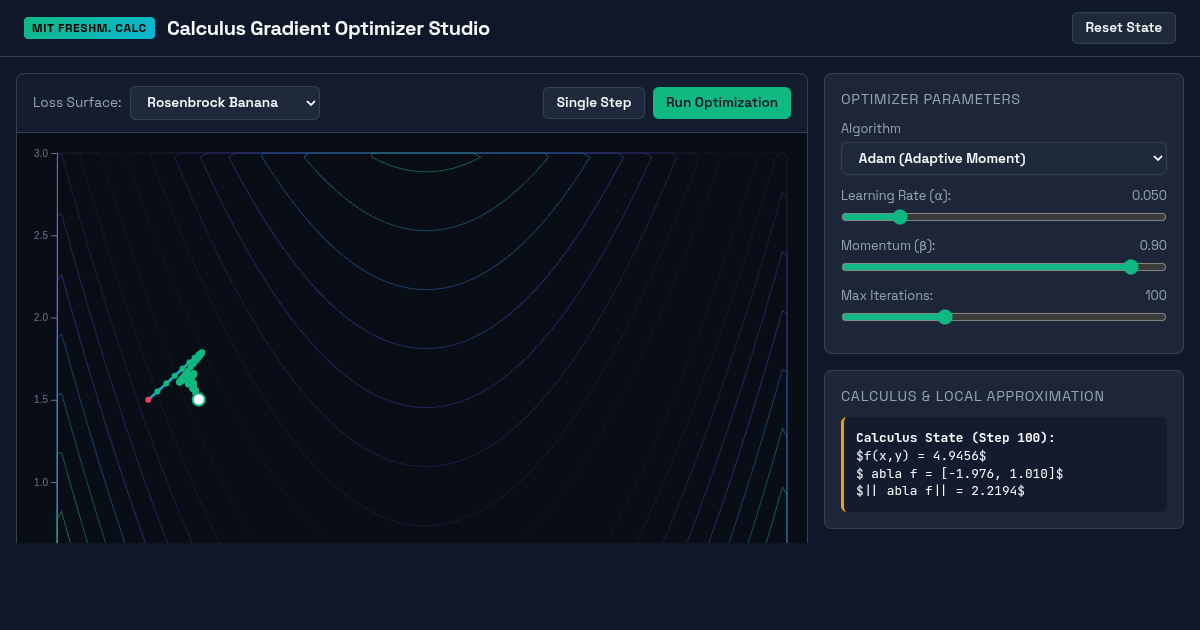Click the CALCULUS & LOCAL APPROXIMATION heading
The height and width of the screenshot is (630, 1200).
(972, 396)
